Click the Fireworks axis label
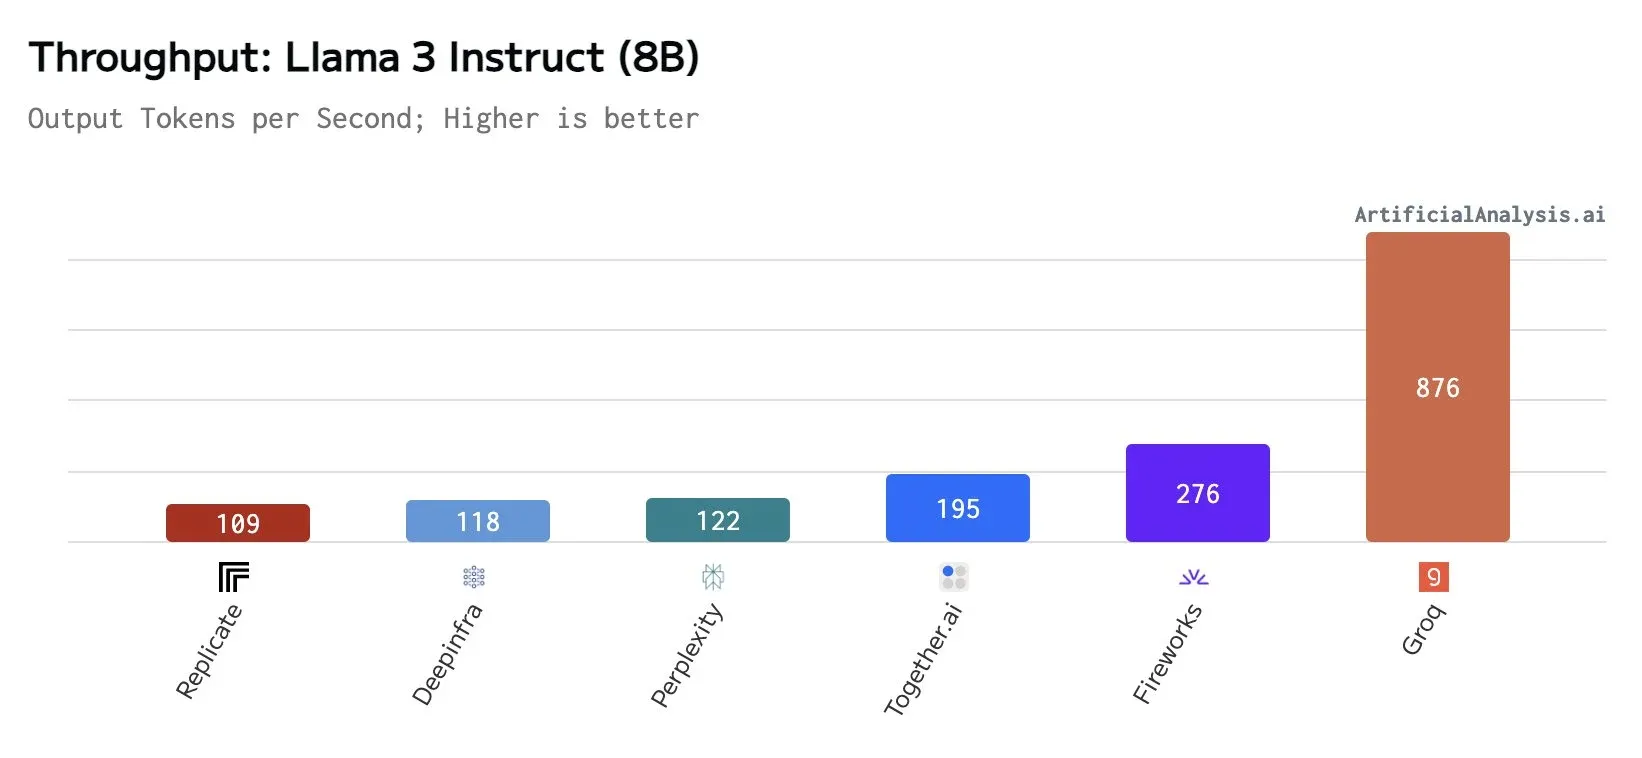The width and height of the screenshot is (1642, 758). pyautogui.click(x=1167, y=654)
